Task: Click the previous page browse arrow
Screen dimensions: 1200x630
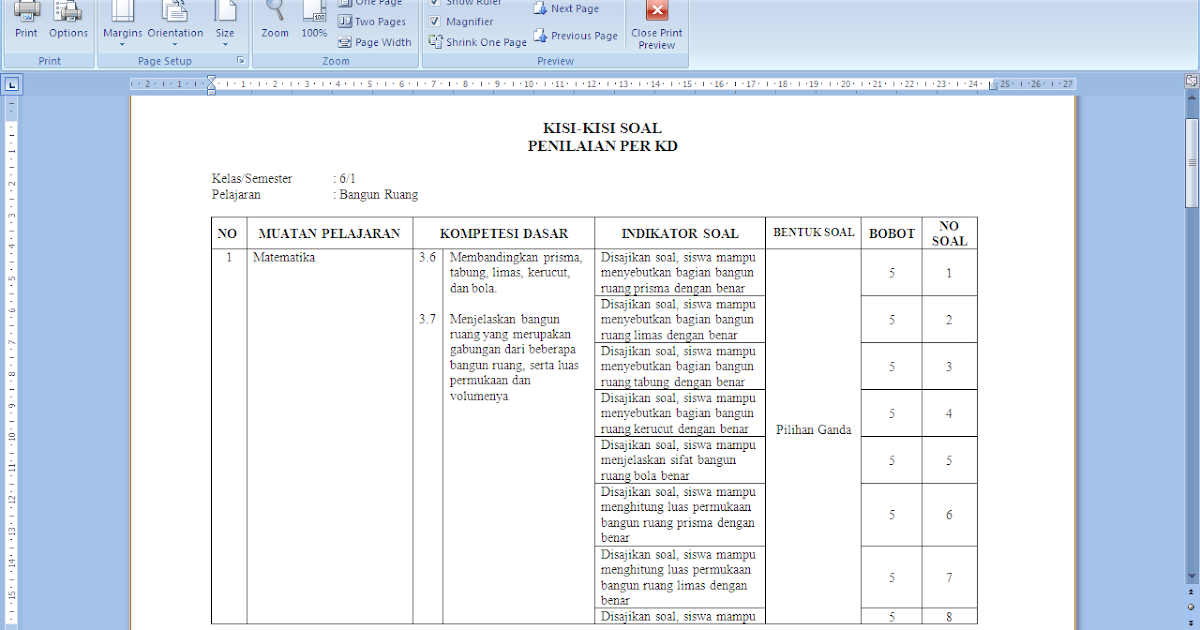Action: tap(1192, 593)
